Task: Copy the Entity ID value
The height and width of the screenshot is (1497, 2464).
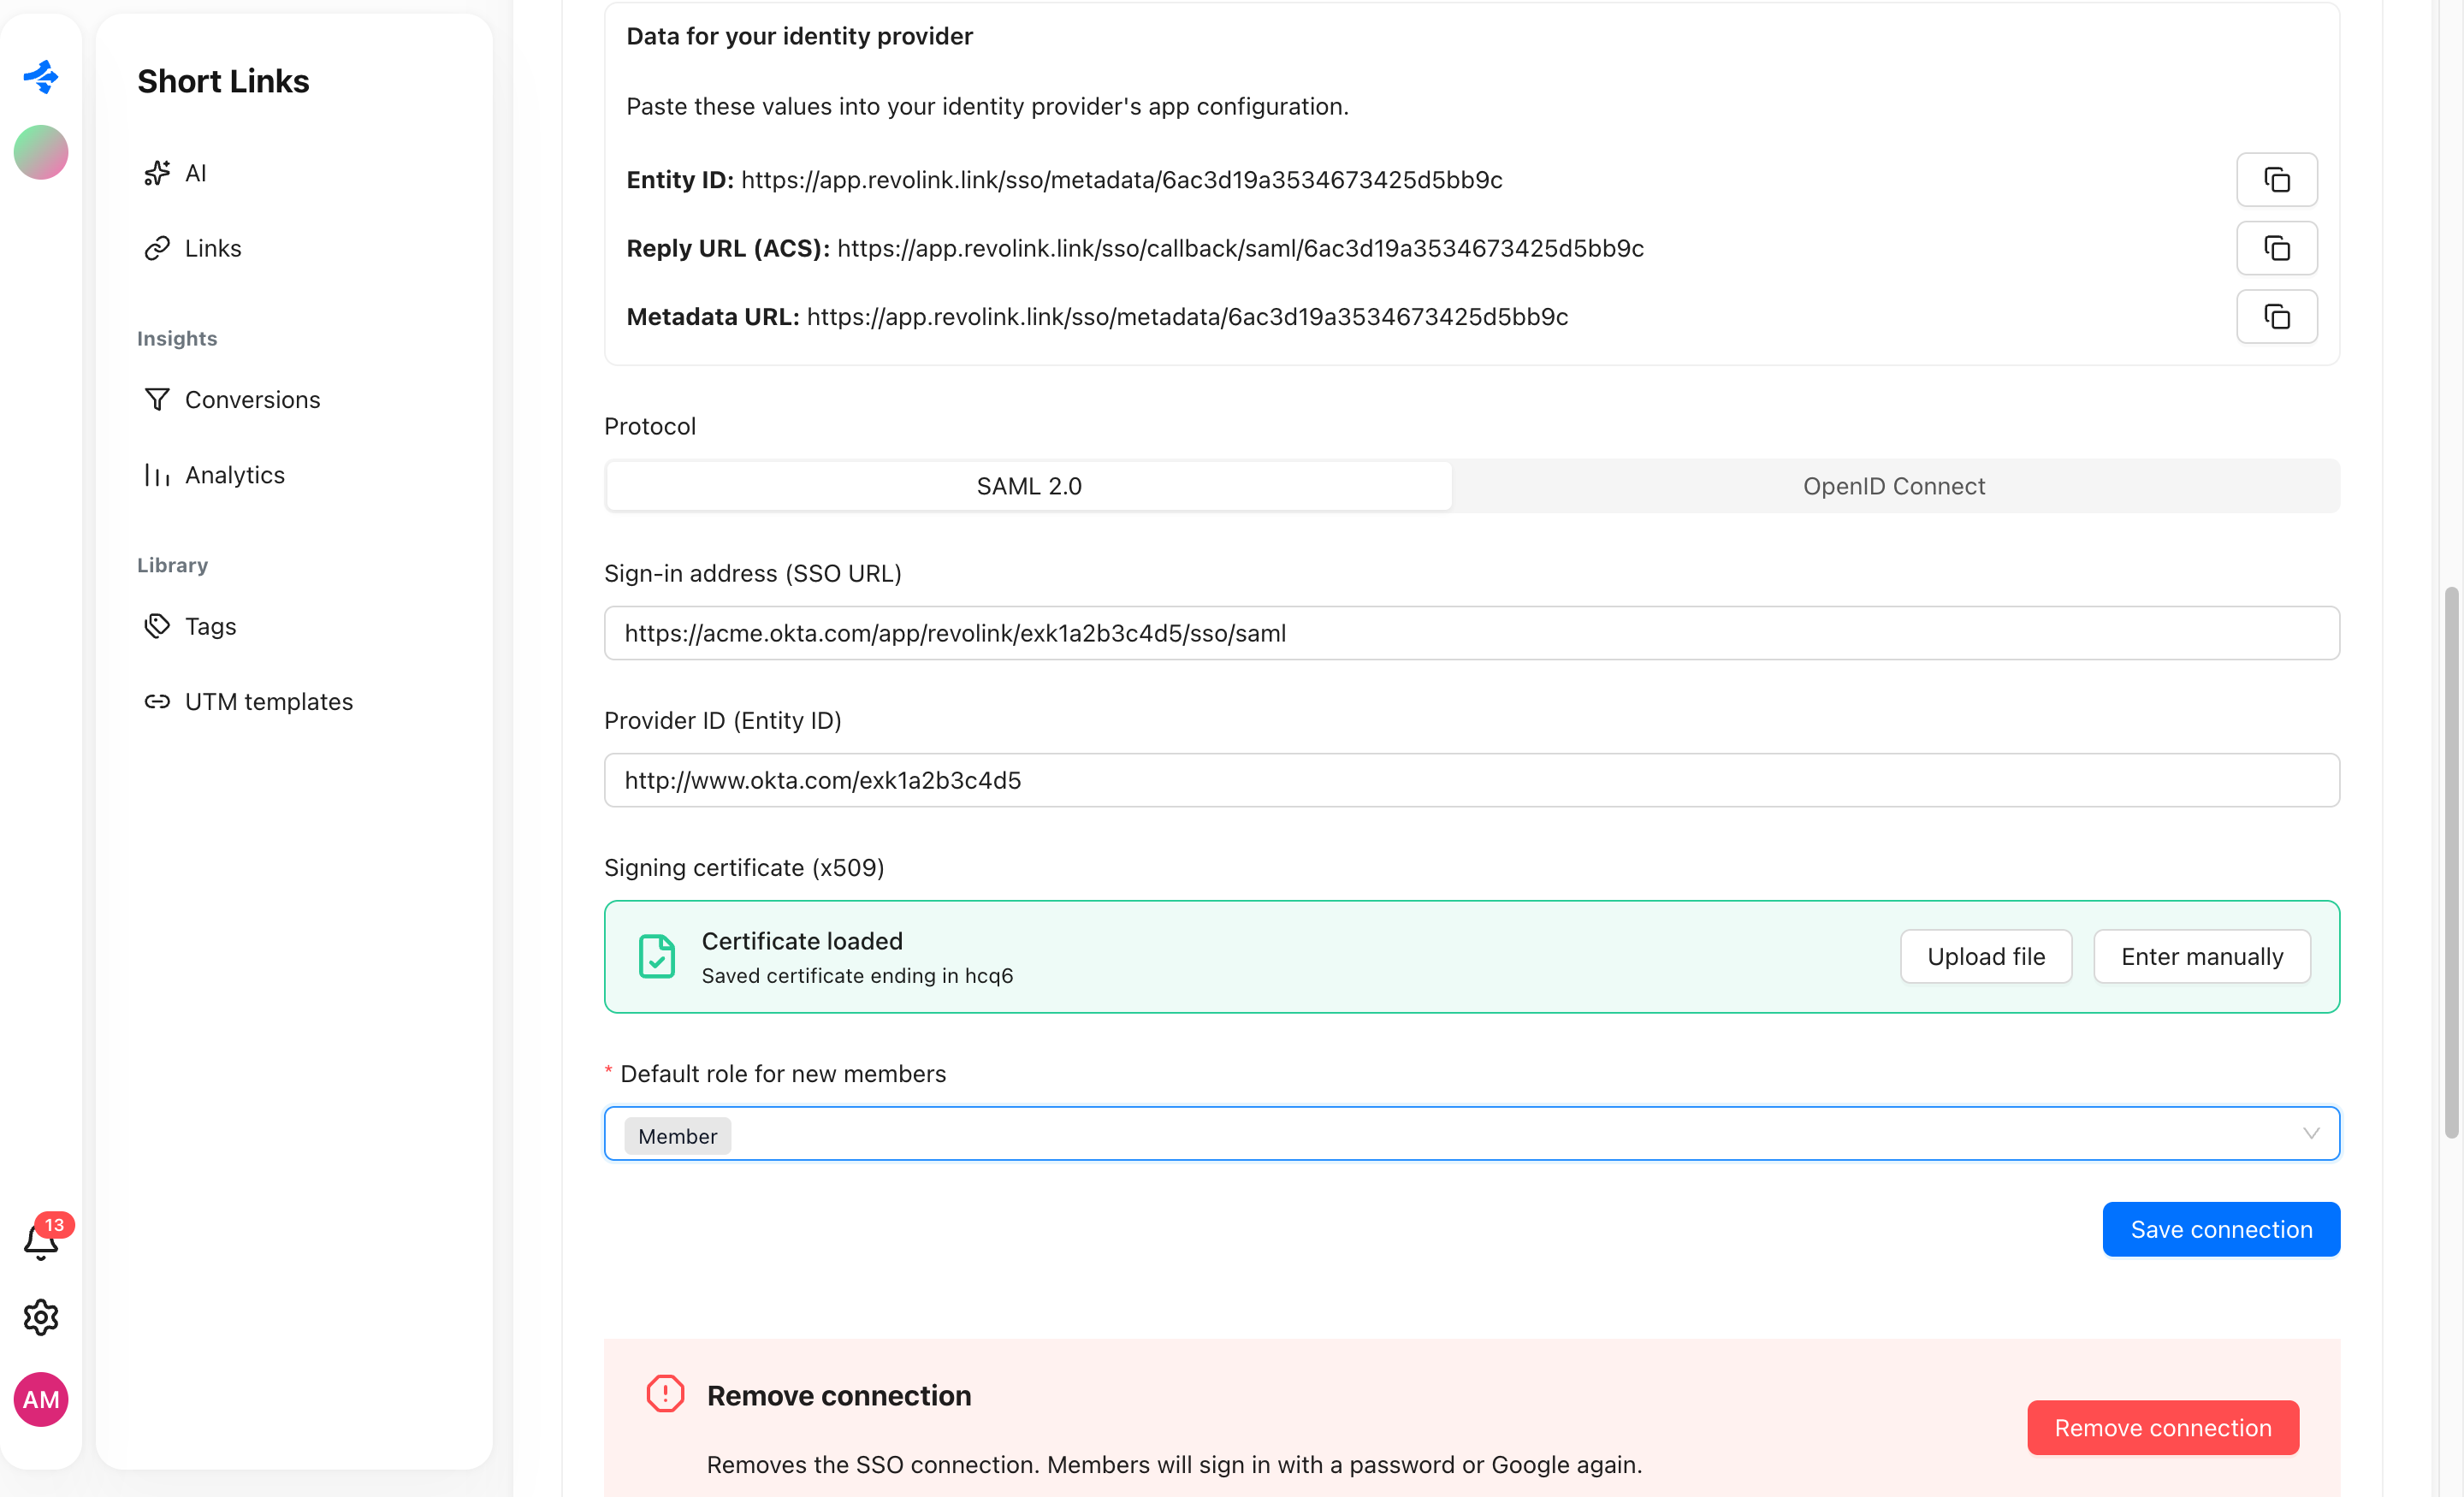Action: 2276,180
